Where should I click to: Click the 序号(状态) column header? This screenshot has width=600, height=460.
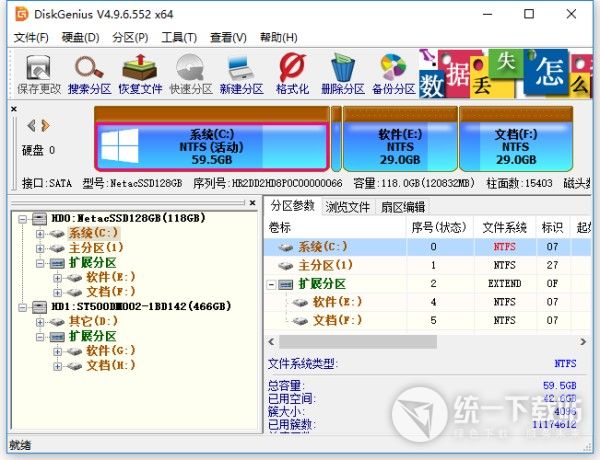click(439, 227)
